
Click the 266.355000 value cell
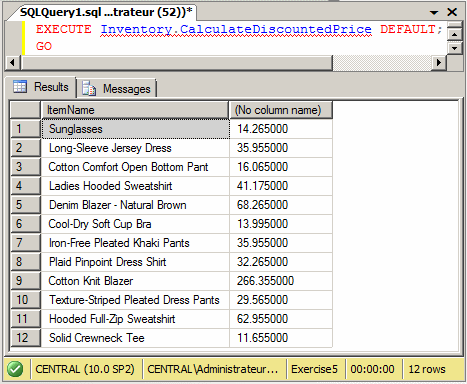pos(281,281)
